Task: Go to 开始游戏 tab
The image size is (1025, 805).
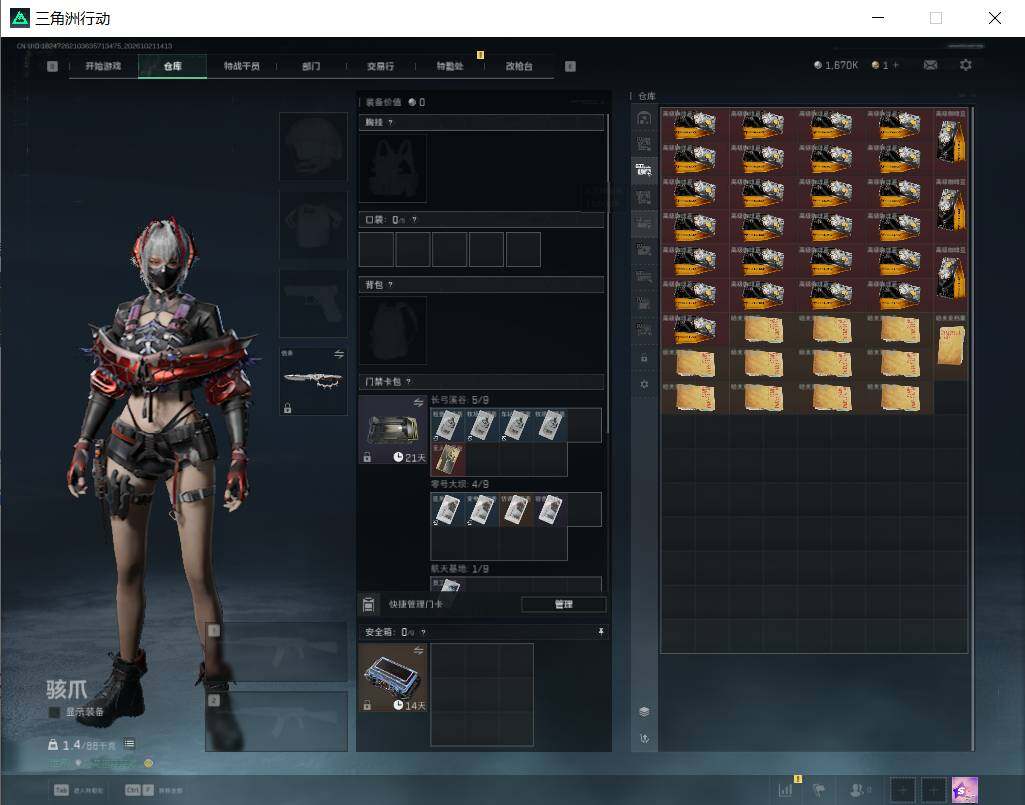Action: [103, 66]
